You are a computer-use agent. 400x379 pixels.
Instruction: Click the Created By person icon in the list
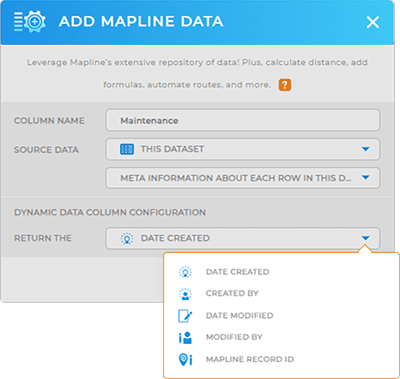coord(185,294)
